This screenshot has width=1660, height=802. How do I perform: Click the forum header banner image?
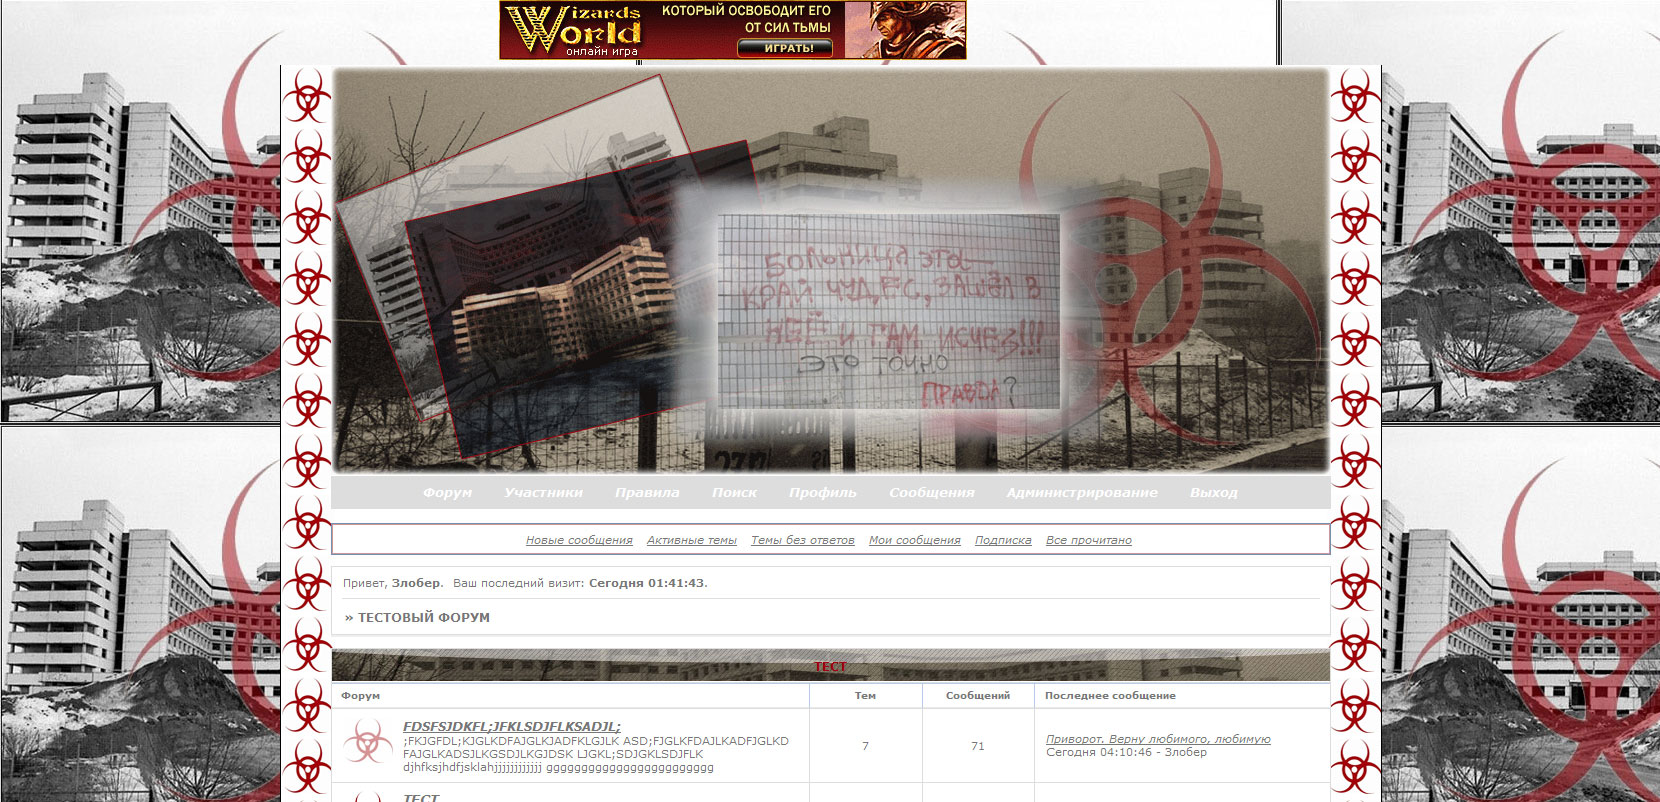click(830, 270)
